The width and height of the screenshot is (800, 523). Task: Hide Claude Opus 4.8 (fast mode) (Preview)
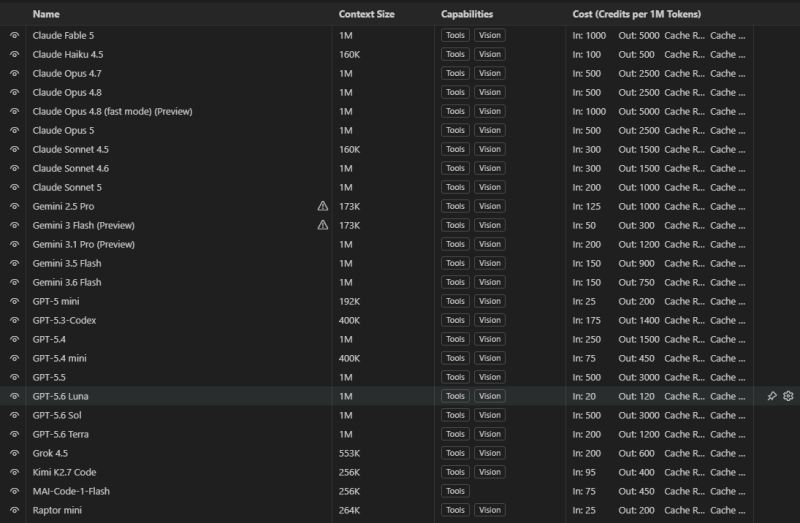point(14,111)
